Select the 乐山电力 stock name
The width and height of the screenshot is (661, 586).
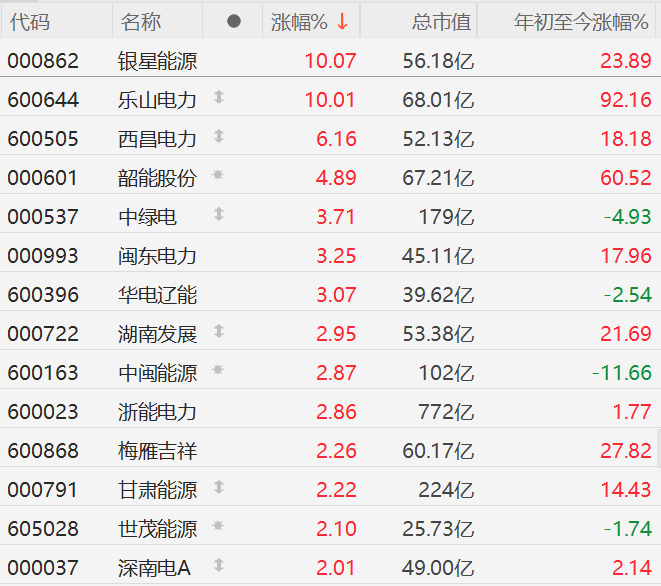click(157, 100)
